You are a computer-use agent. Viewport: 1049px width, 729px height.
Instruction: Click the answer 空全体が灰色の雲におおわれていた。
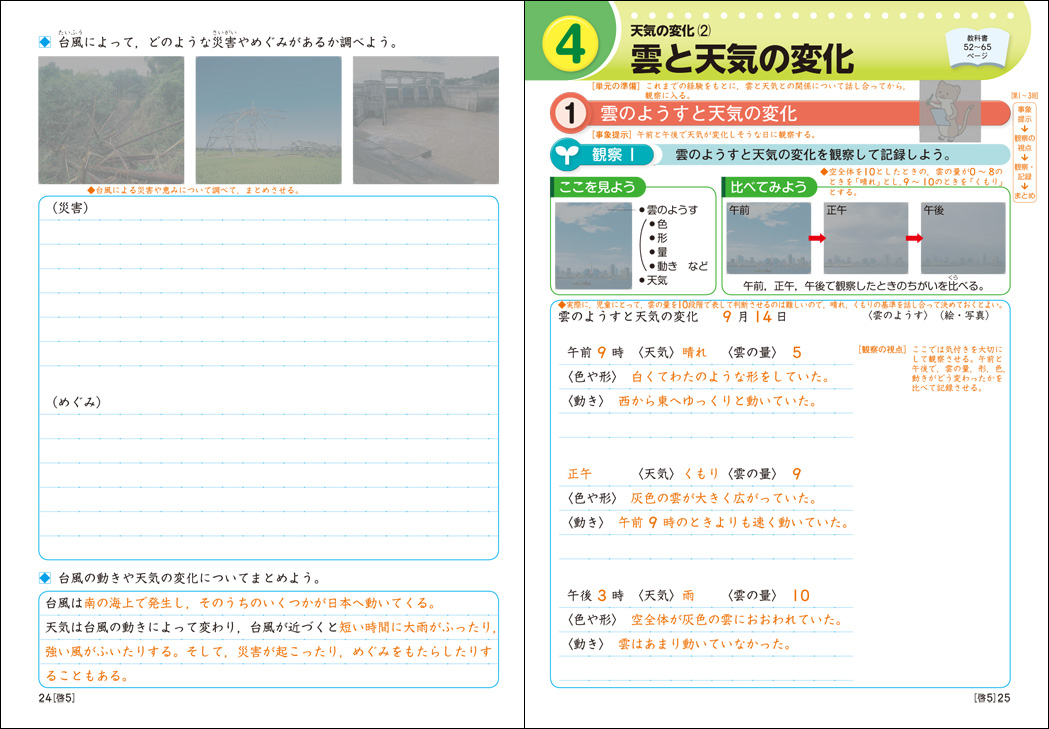pos(737,619)
